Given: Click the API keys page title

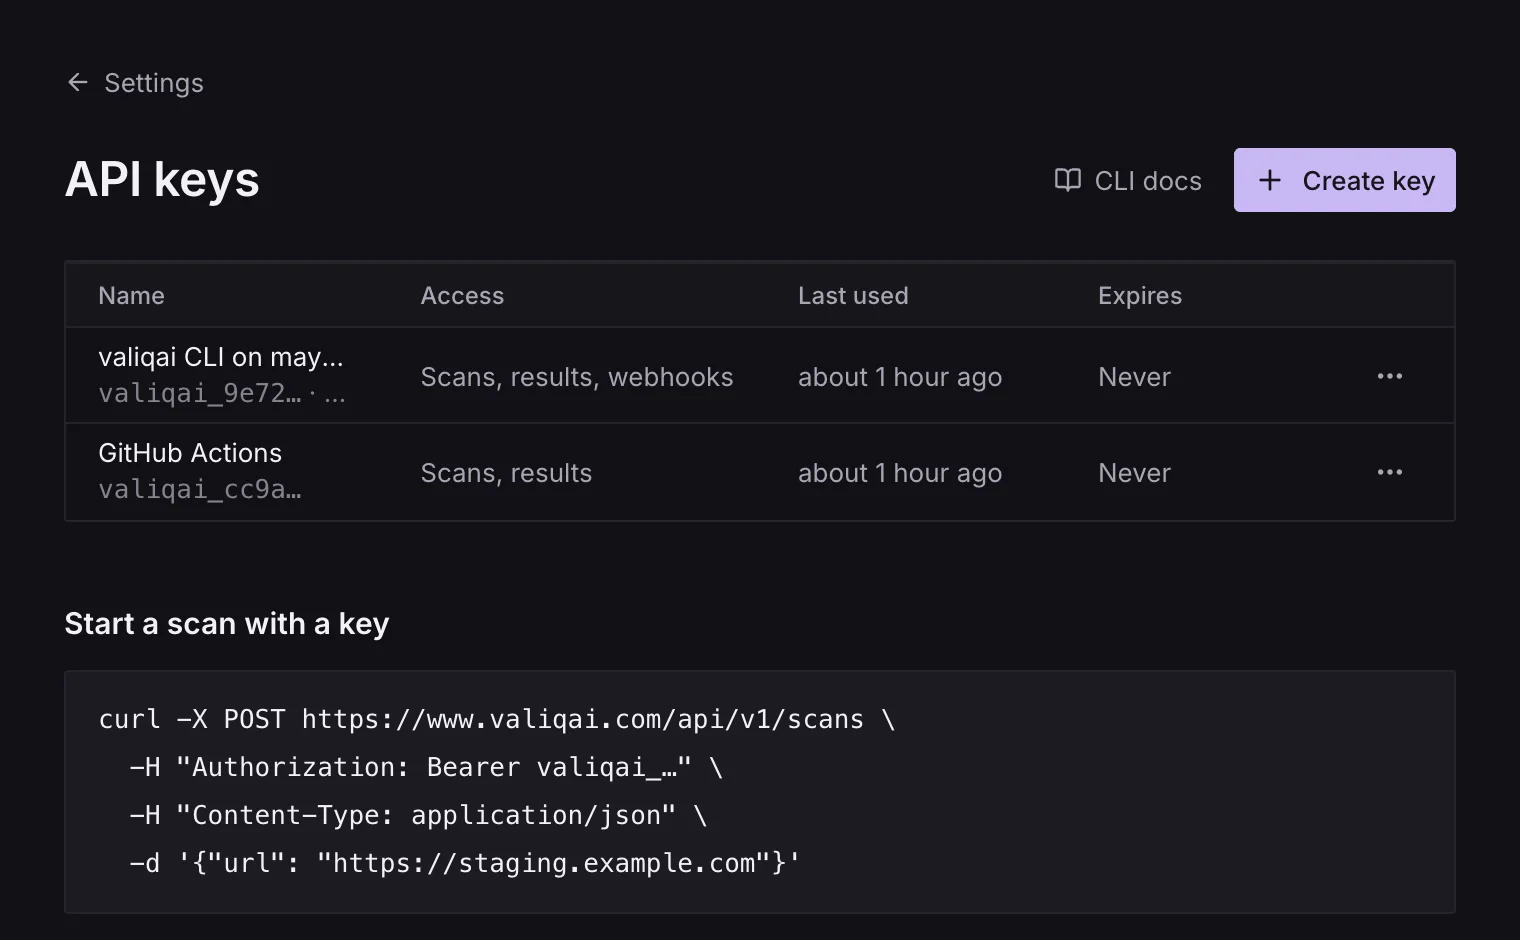Looking at the screenshot, I should coord(162,180).
